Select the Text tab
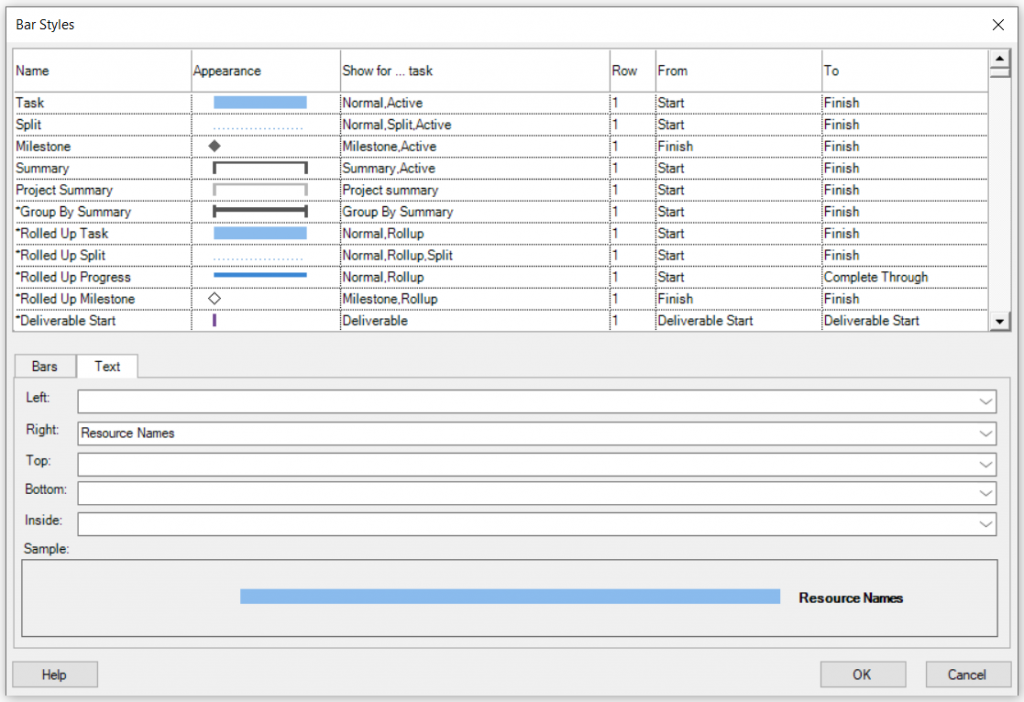1024x702 pixels. pyautogui.click(x=107, y=366)
